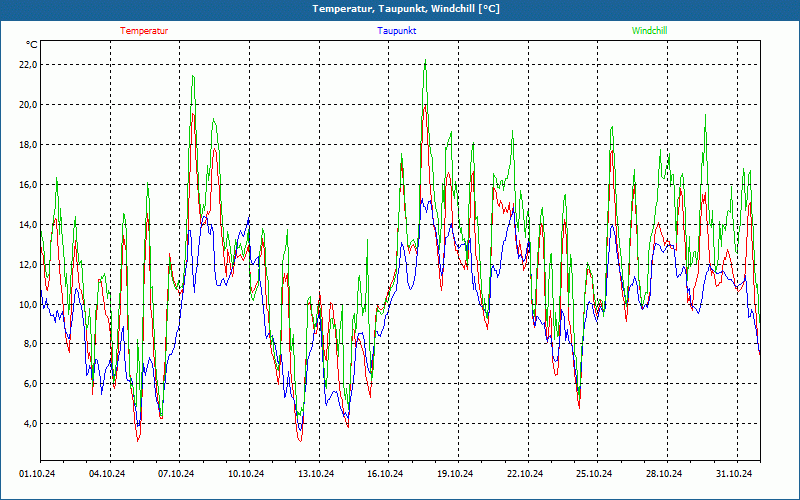Click the 01.10.24 date label
800x500 pixels.
click(x=37, y=474)
